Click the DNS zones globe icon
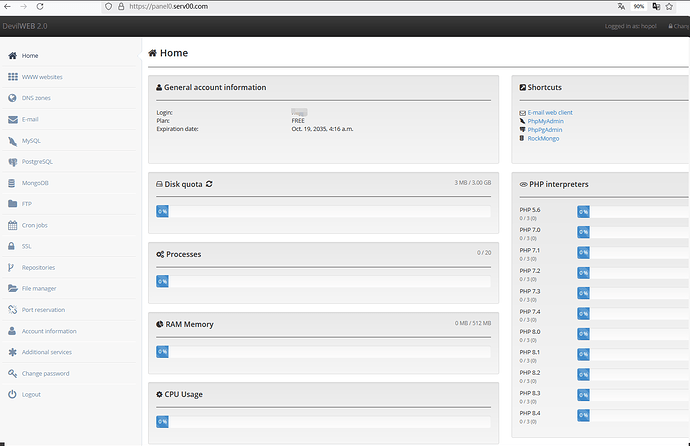The width and height of the screenshot is (690, 446). pos(12,98)
